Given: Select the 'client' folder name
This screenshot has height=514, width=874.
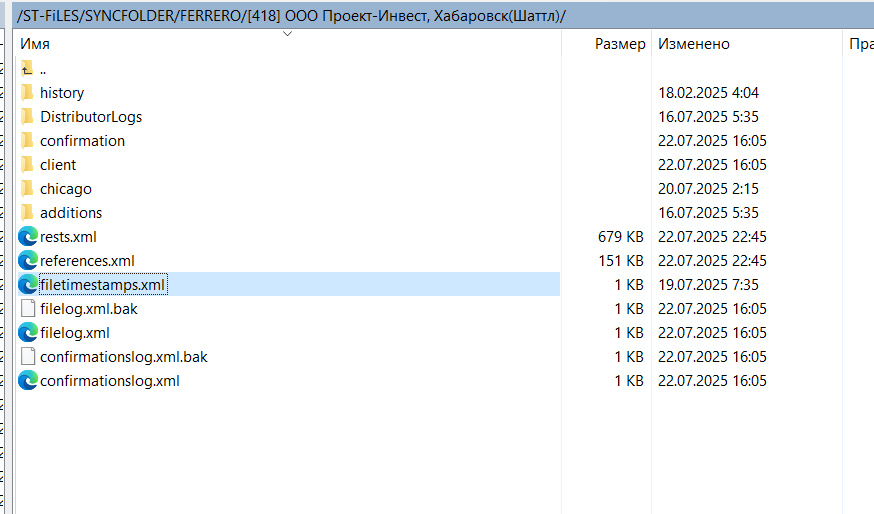Looking at the screenshot, I should (58, 164).
